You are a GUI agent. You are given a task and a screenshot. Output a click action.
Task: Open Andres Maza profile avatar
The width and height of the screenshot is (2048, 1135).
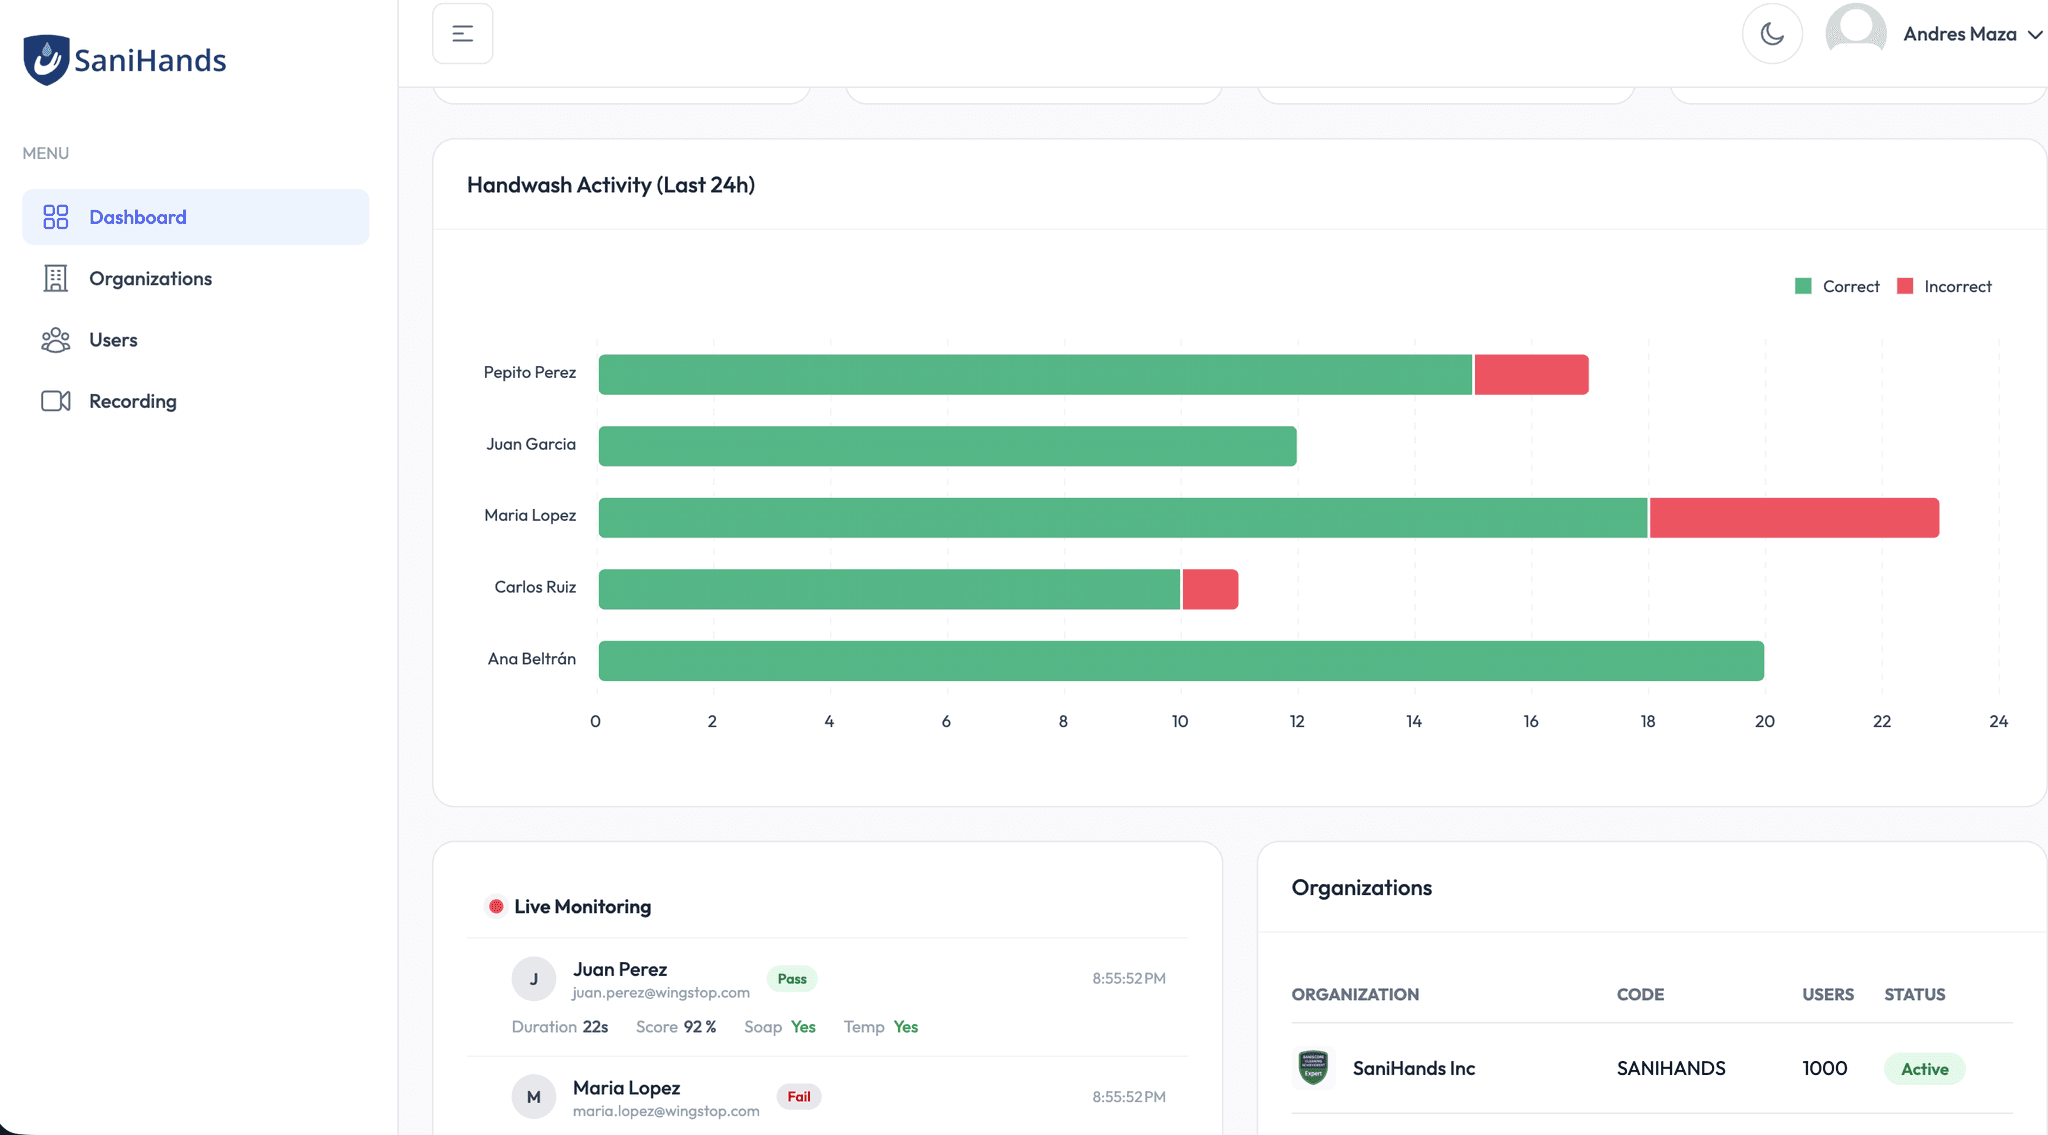tap(1856, 30)
